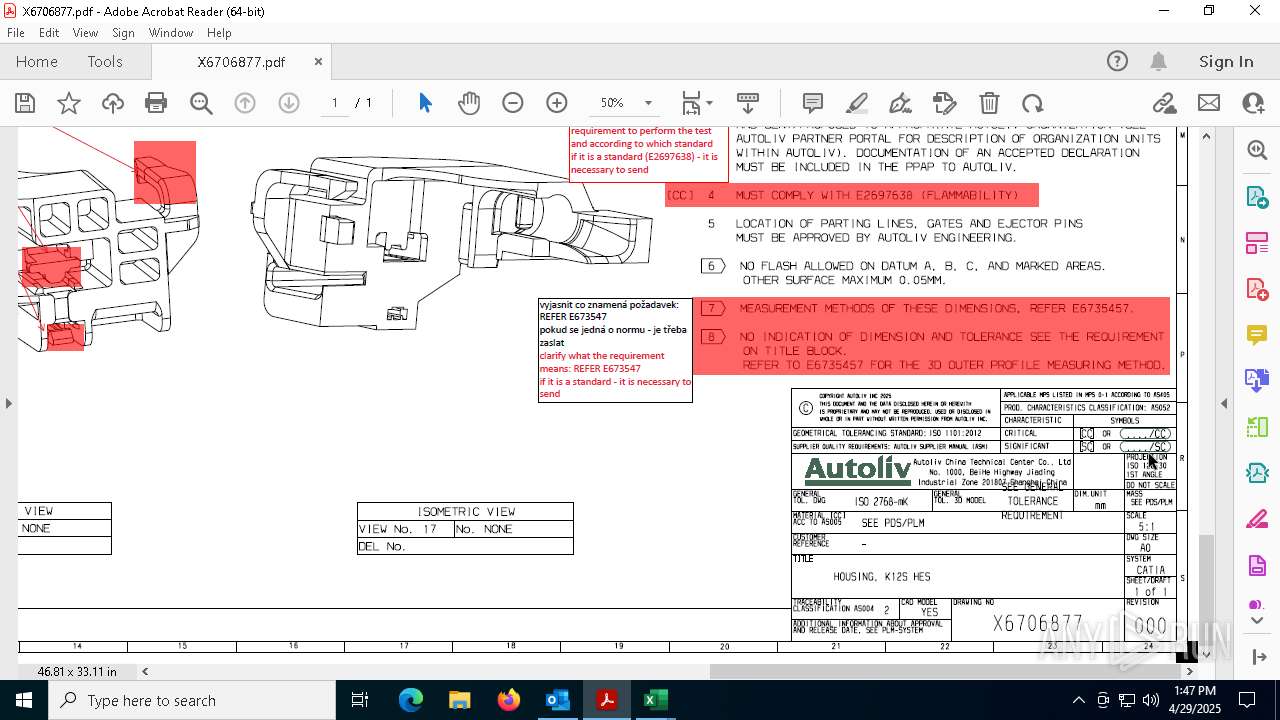Viewport: 1280px width, 720px height.
Task: Click the vertical scrollbar thumb
Action: coord(1206,590)
